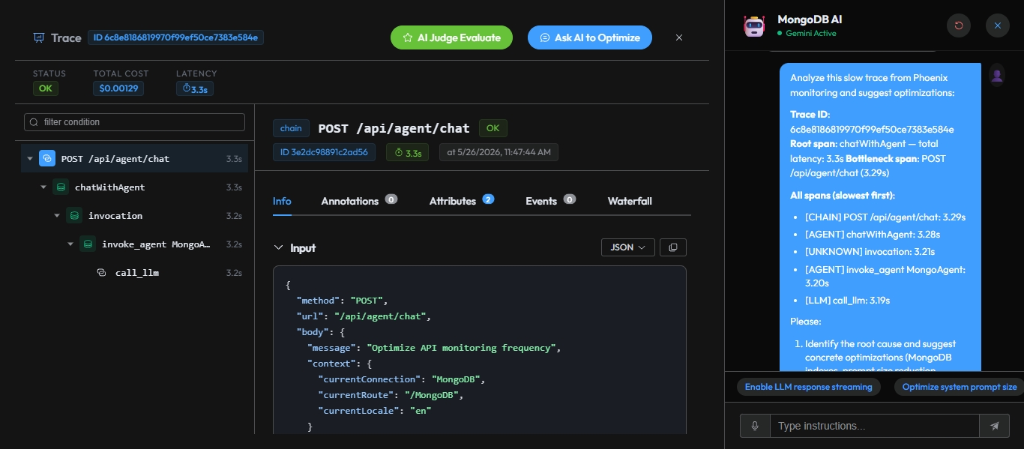
Task: Close the MongoDB AI chat panel
Action: pos(998,25)
